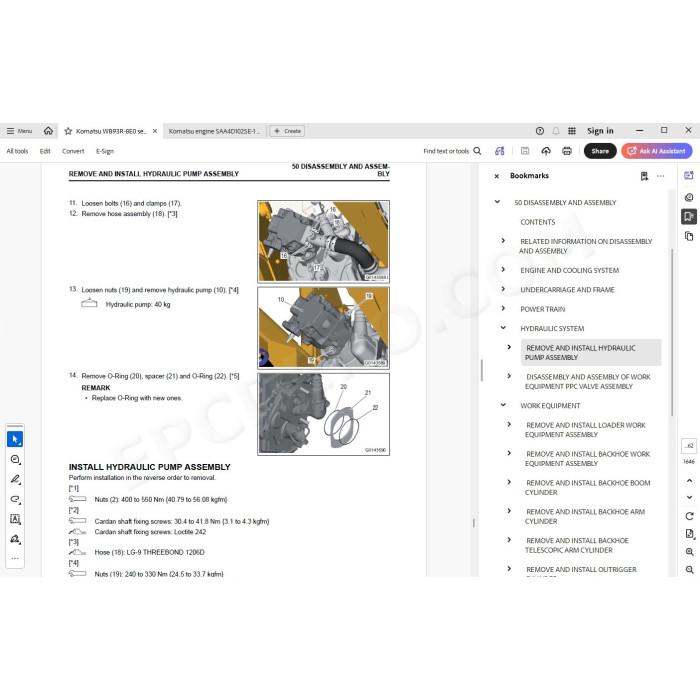
Task: Click the read aloud headphones icon
Action: click(x=500, y=151)
